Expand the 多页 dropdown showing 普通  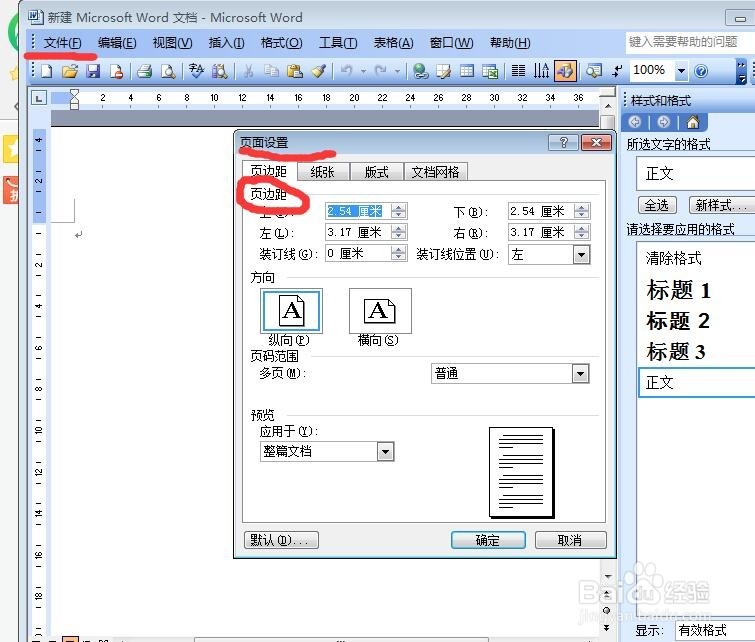click(x=580, y=374)
